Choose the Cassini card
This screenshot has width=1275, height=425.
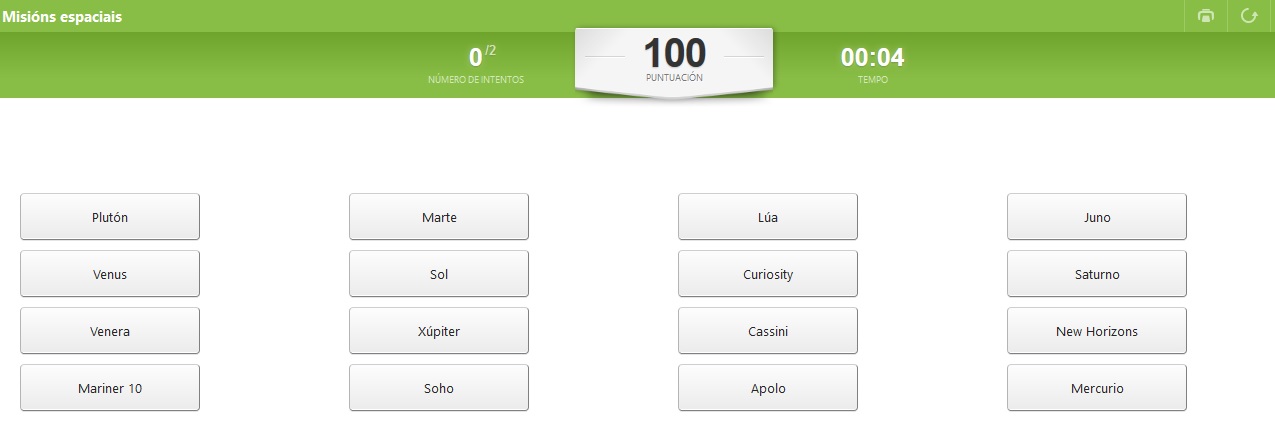point(768,331)
